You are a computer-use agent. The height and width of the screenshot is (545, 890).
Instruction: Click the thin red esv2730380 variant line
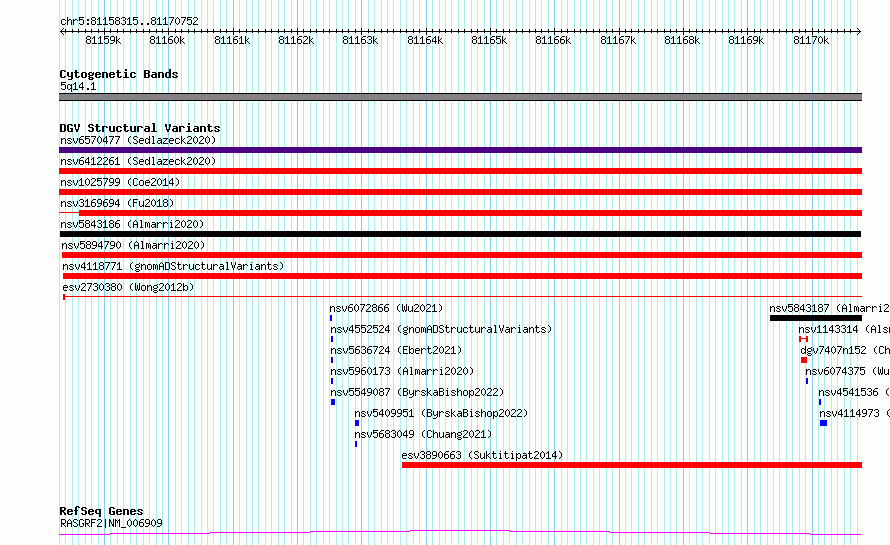(x=462, y=296)
